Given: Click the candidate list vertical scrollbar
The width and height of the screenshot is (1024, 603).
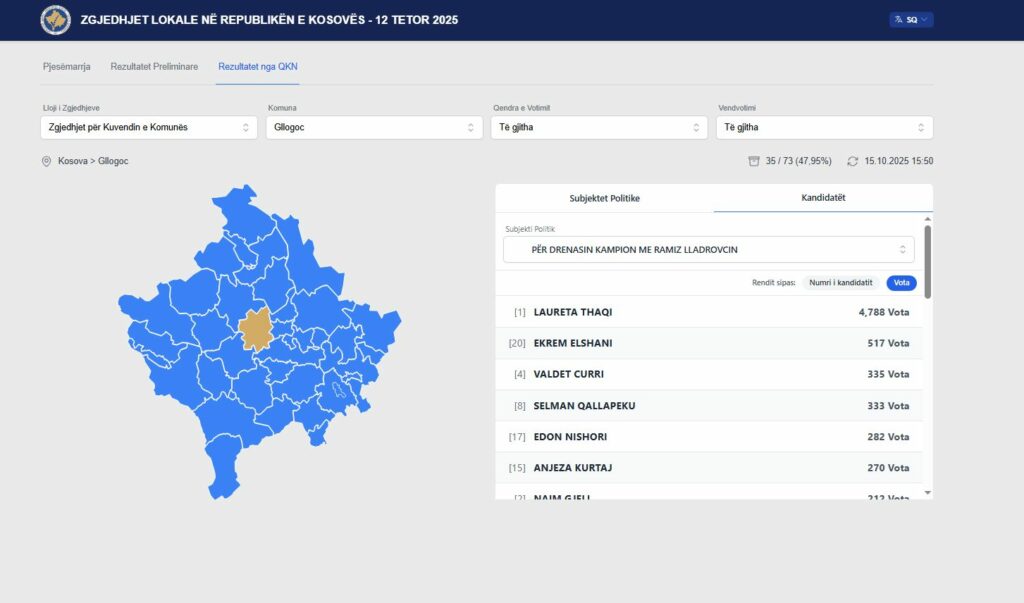Looking at the screenshot, I should pyautogui.click(x=928, y=262).
